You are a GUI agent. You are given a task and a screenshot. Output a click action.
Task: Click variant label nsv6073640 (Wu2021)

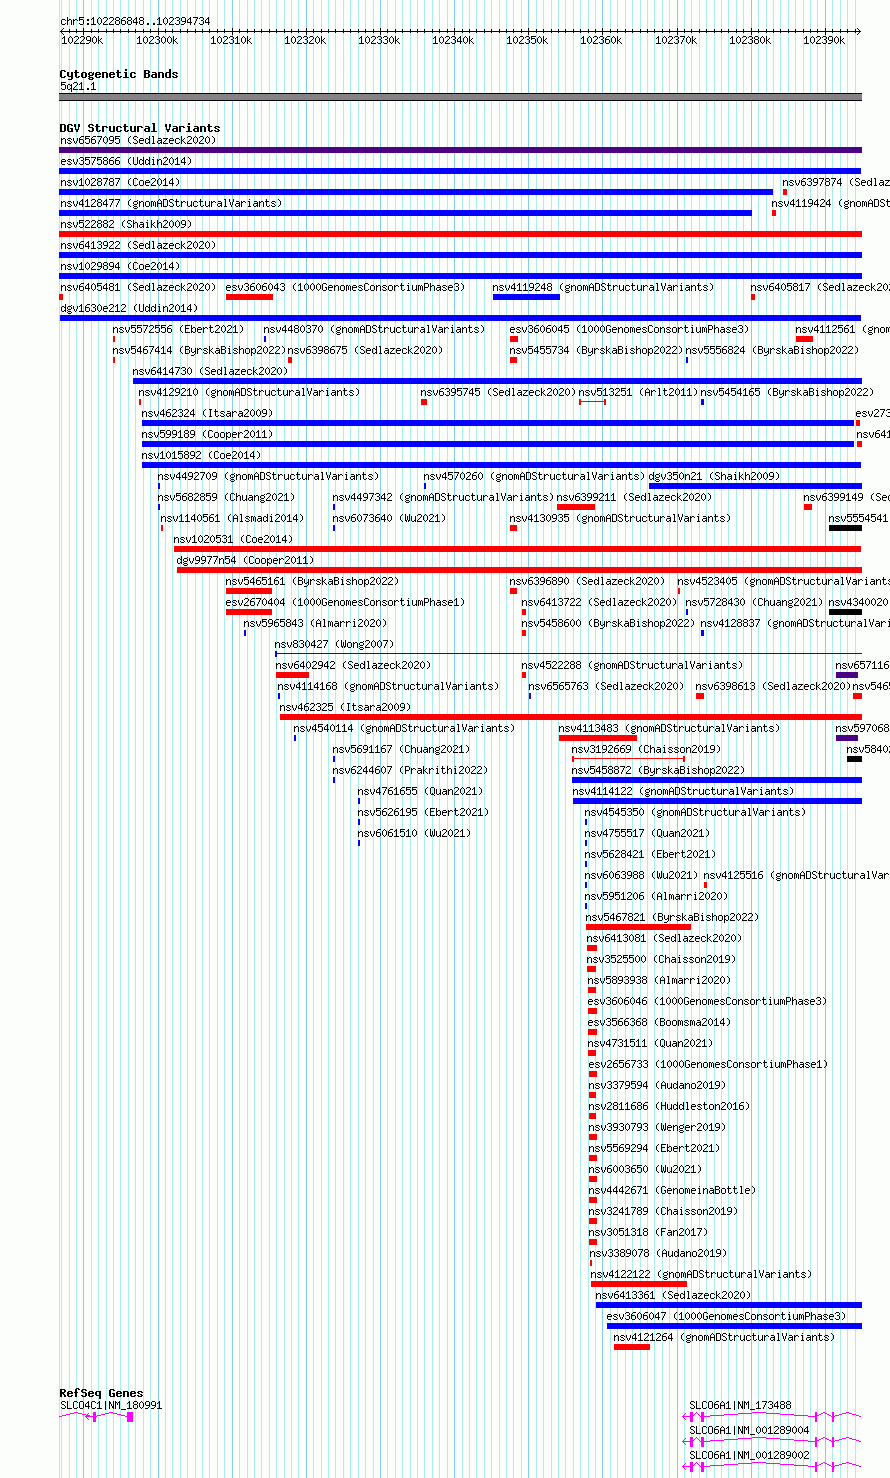point(390,519)
